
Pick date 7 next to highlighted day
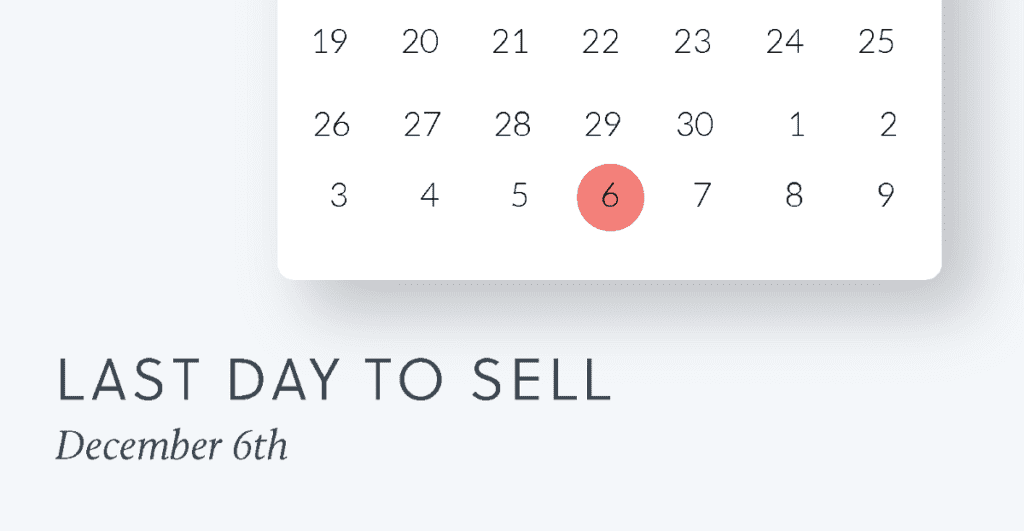702,195
